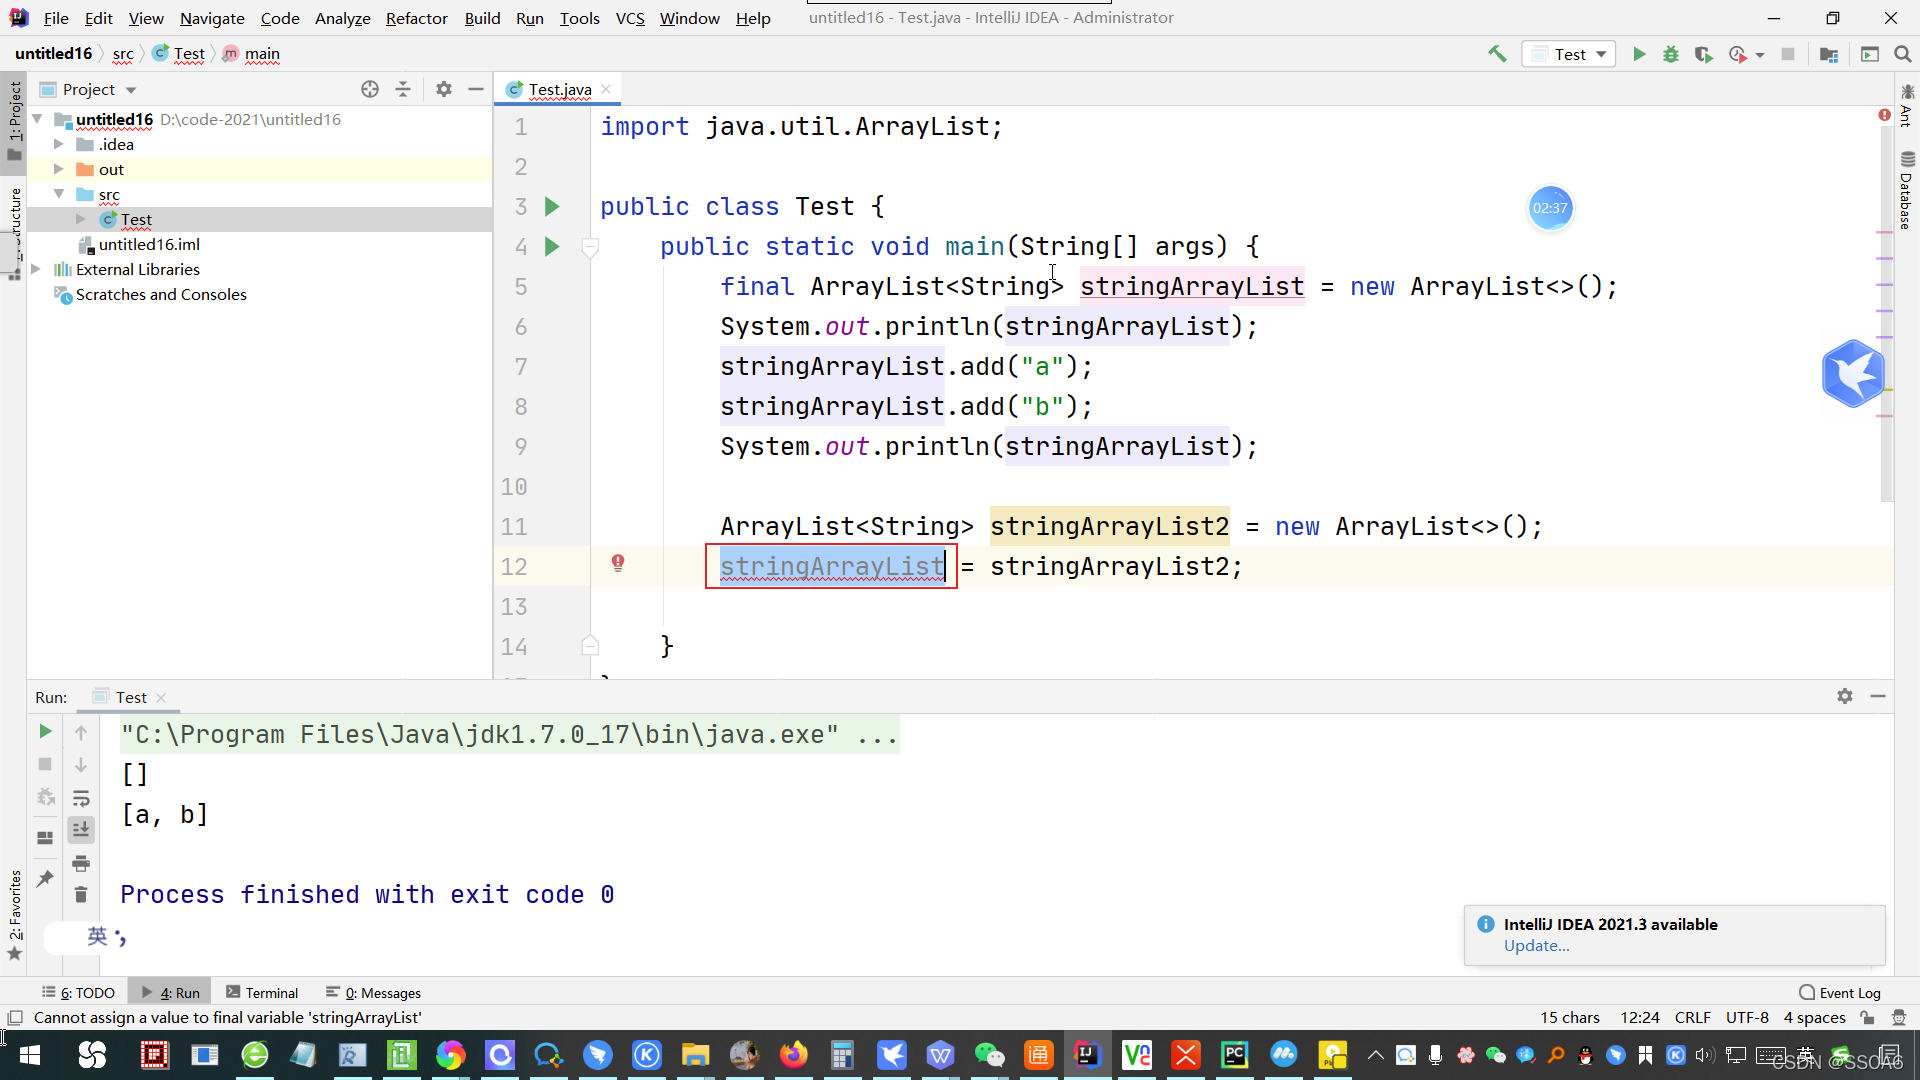Open the Ant side panel
The width and height of the screenshot is (1920, 1080).
[x=1907, y=106]
